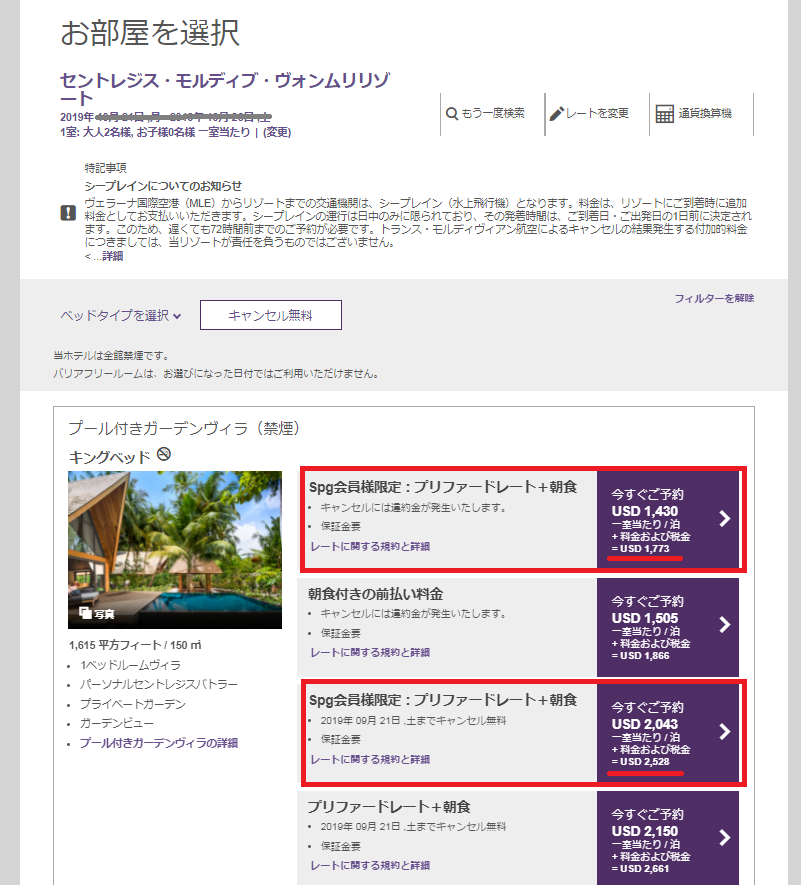Image resolution: width=801 pixels, height=885 pixels.
Task: Click the パーソナルセントレジスバトラー feature text
Action: pyautogui.click(x=159, y=685)
